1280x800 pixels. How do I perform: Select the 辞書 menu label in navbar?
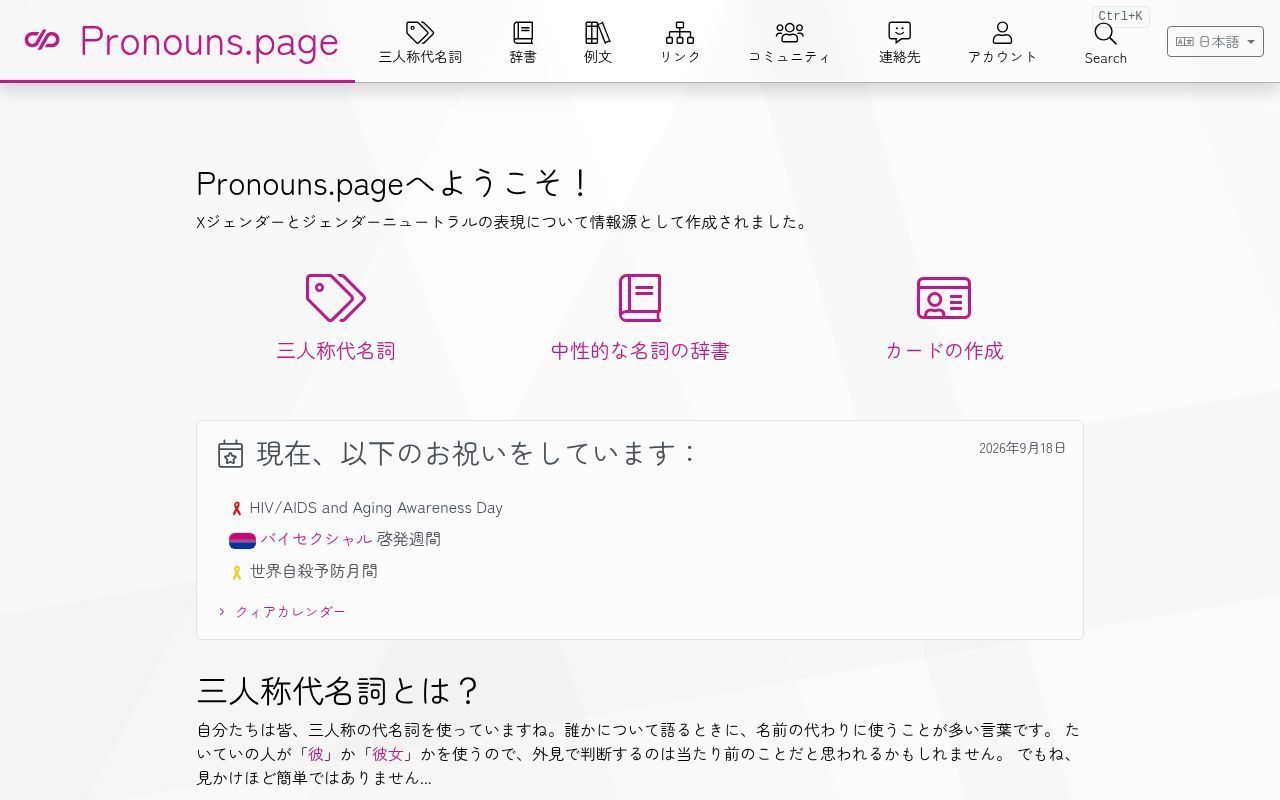tap(523, 57)
